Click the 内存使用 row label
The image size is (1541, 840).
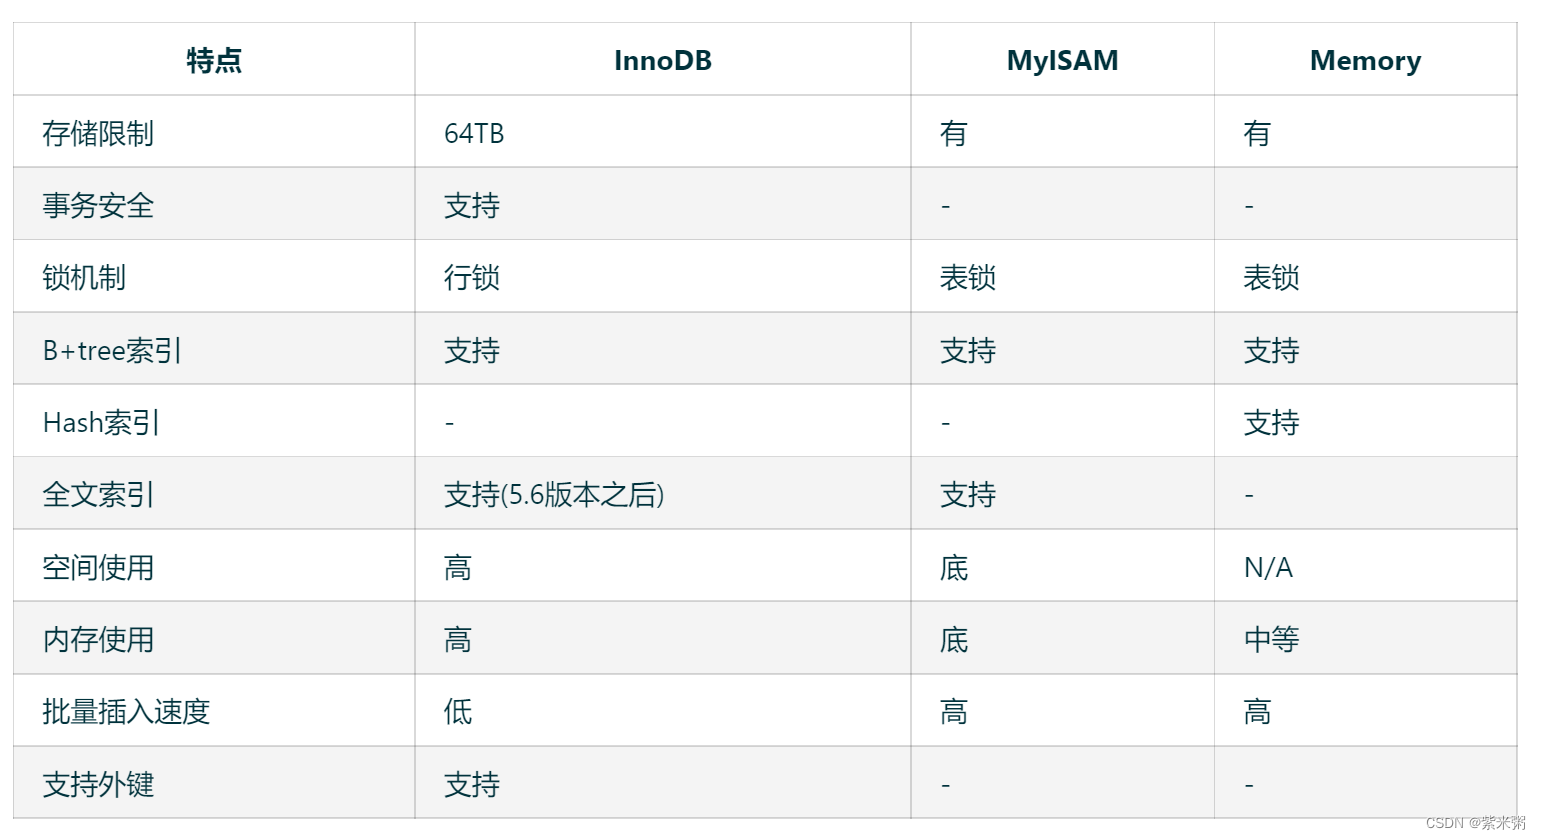pyautogui.click(x=98, y=639)
